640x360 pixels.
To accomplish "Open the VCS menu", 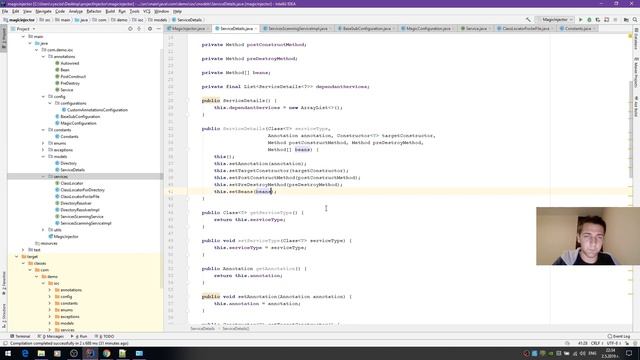I will 147,11.
